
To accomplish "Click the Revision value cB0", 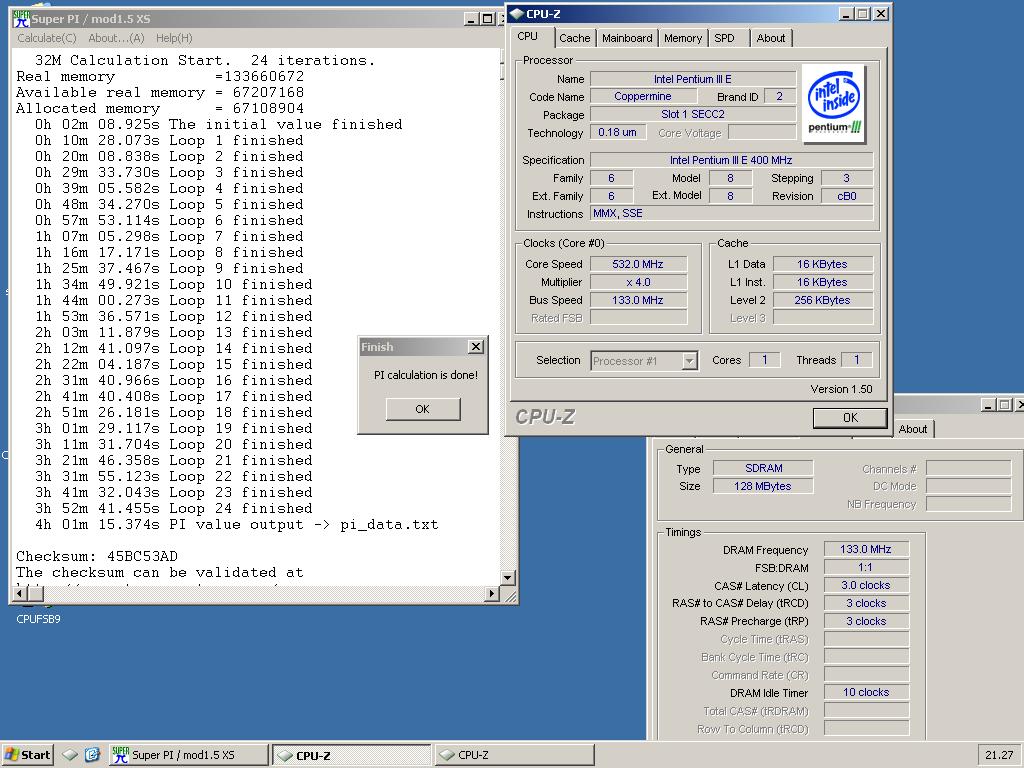I will [847, 196].
